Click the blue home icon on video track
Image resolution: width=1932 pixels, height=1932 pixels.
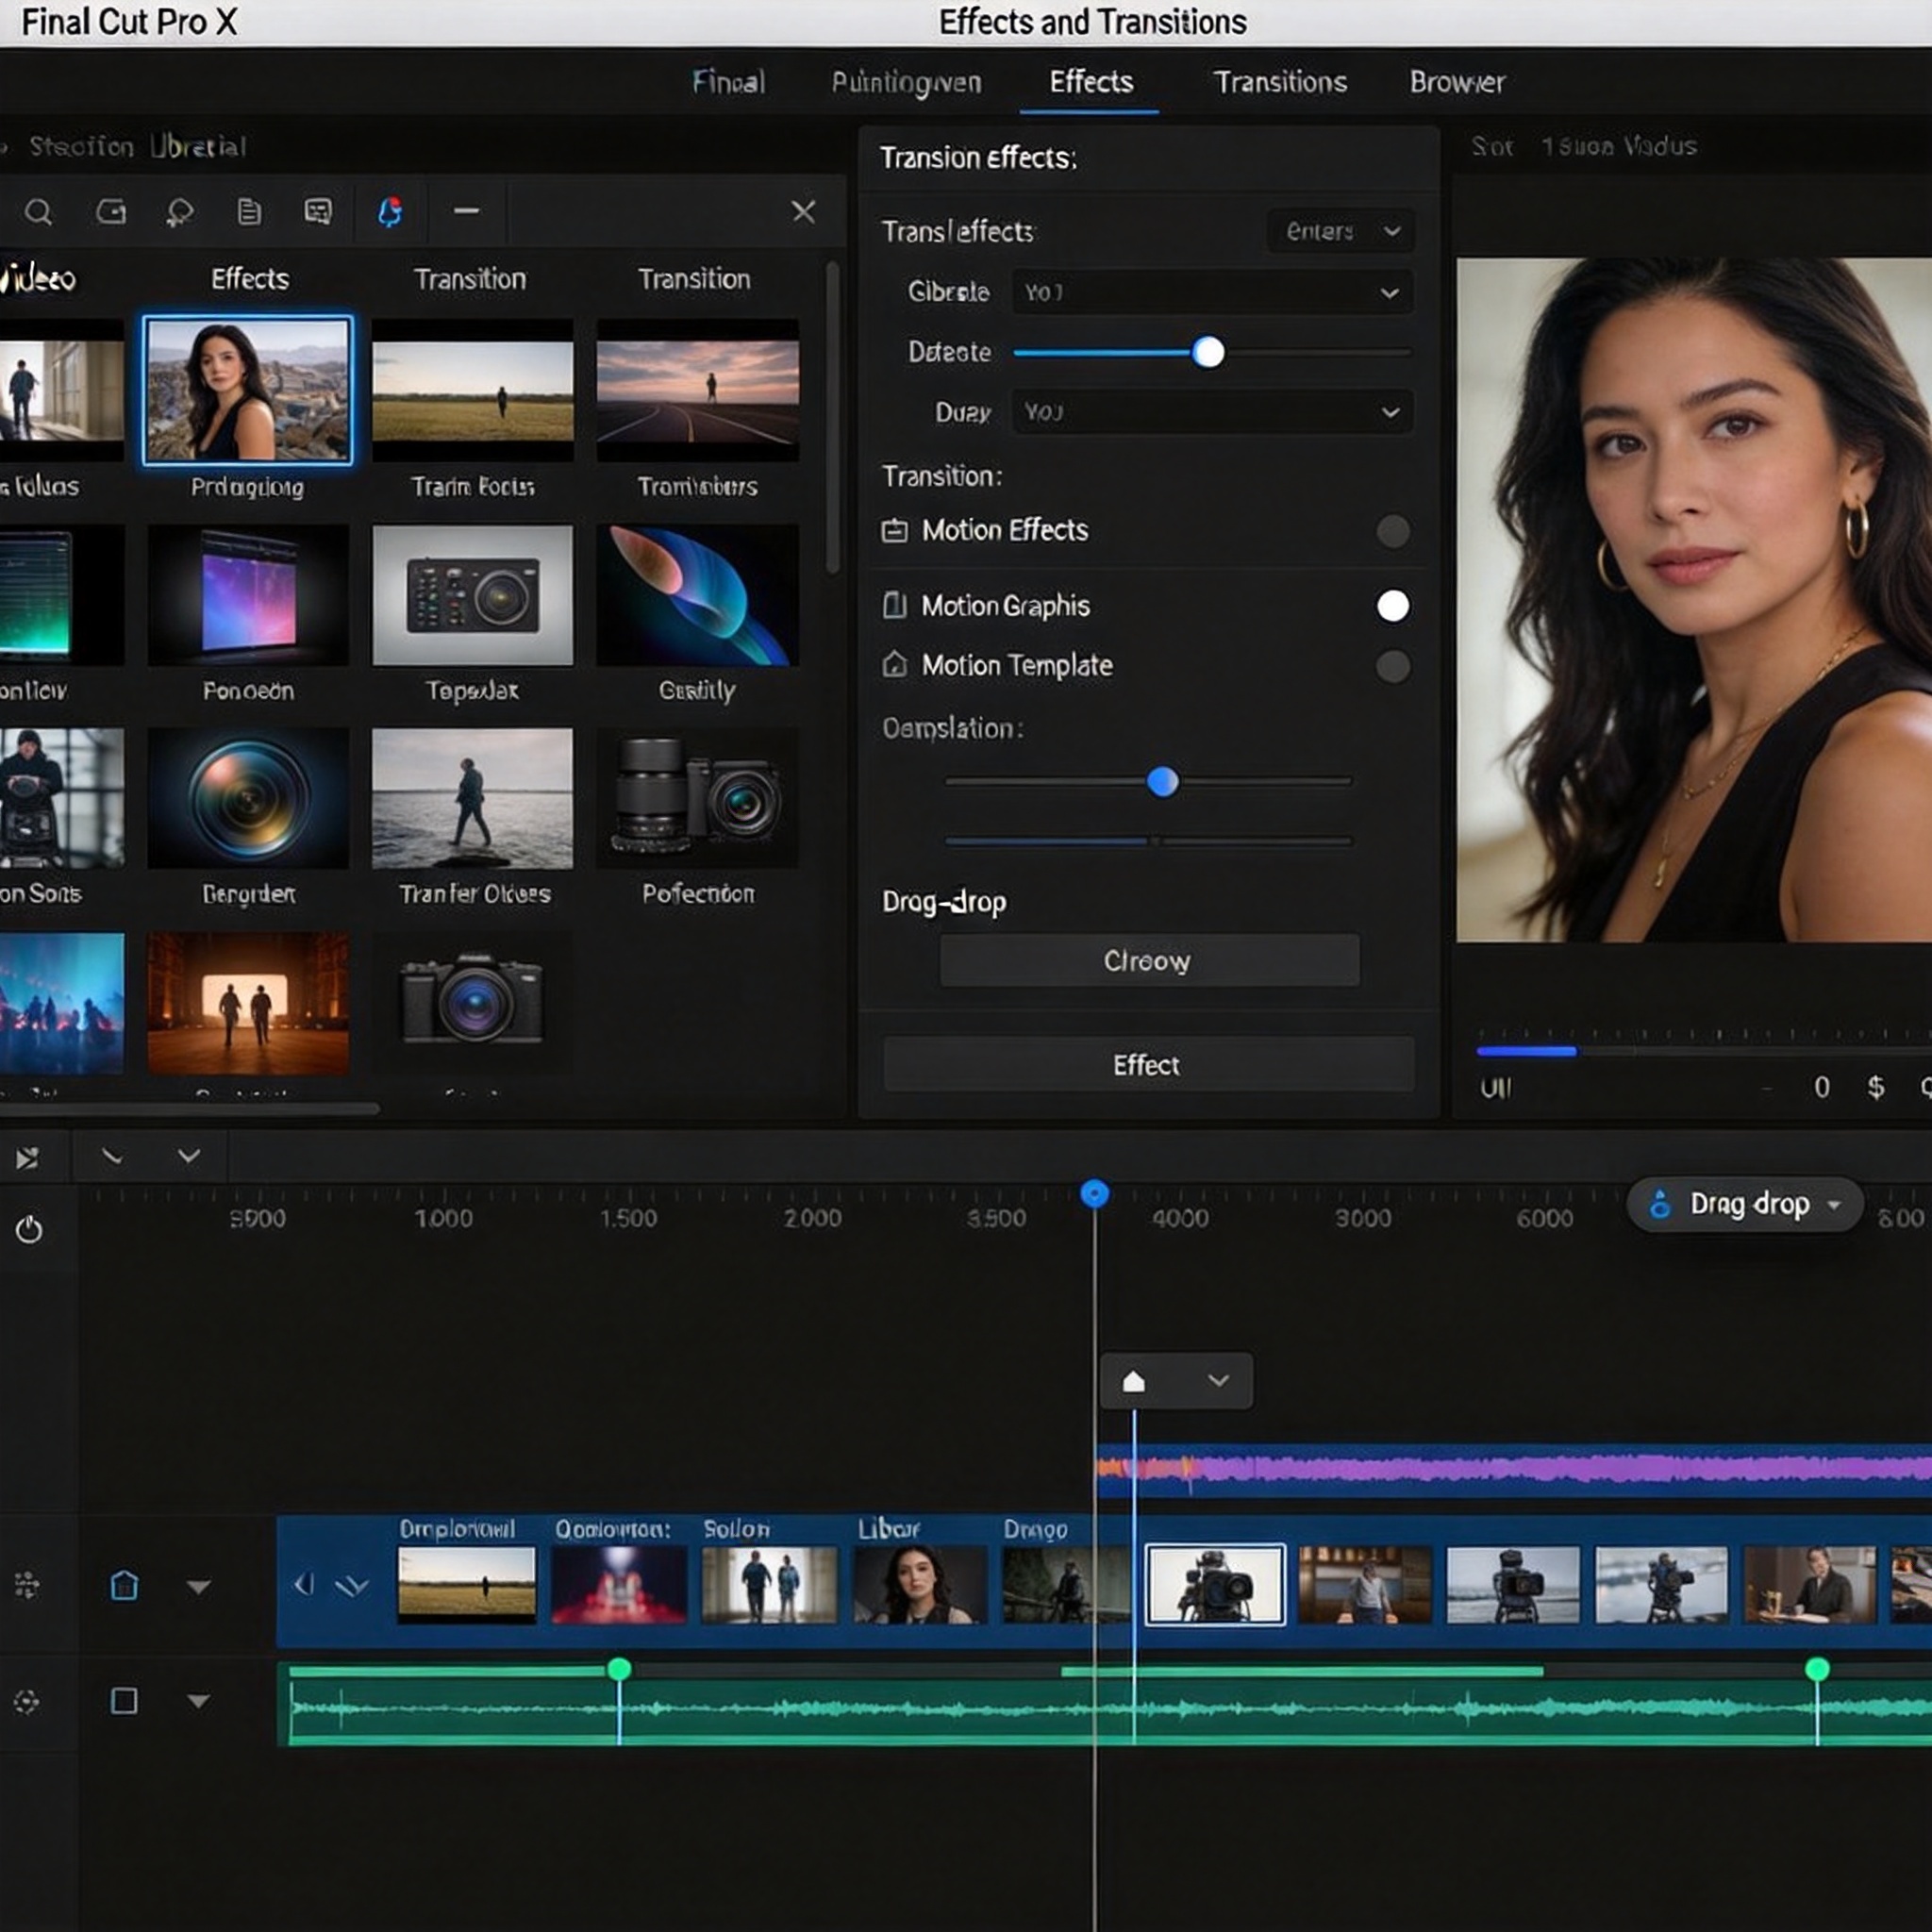click(124, 1585)
